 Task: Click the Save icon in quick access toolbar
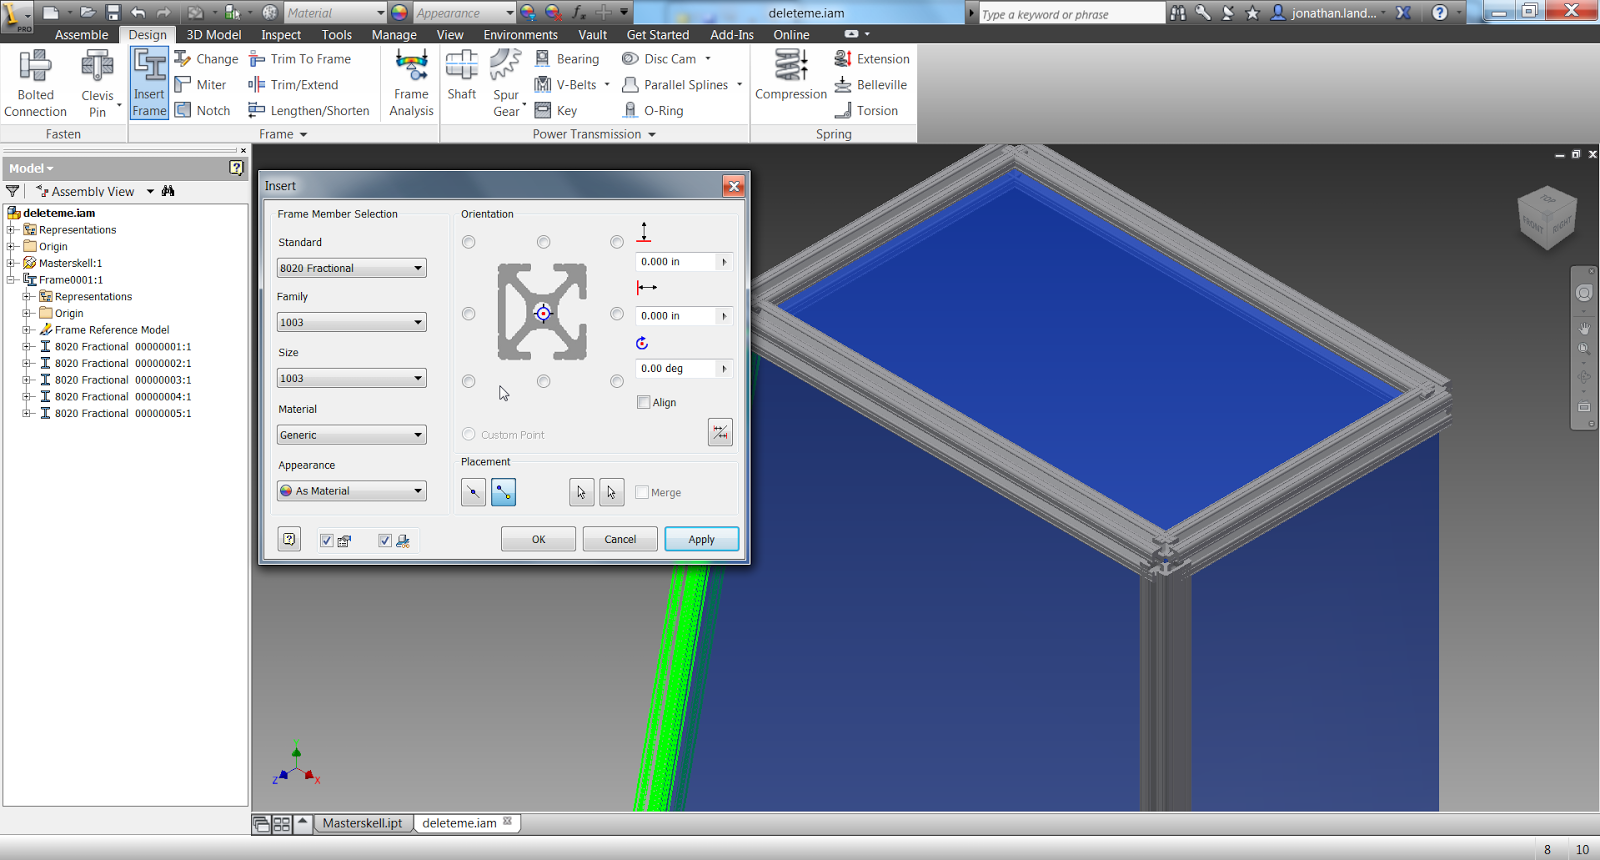(x=113, y=13)
